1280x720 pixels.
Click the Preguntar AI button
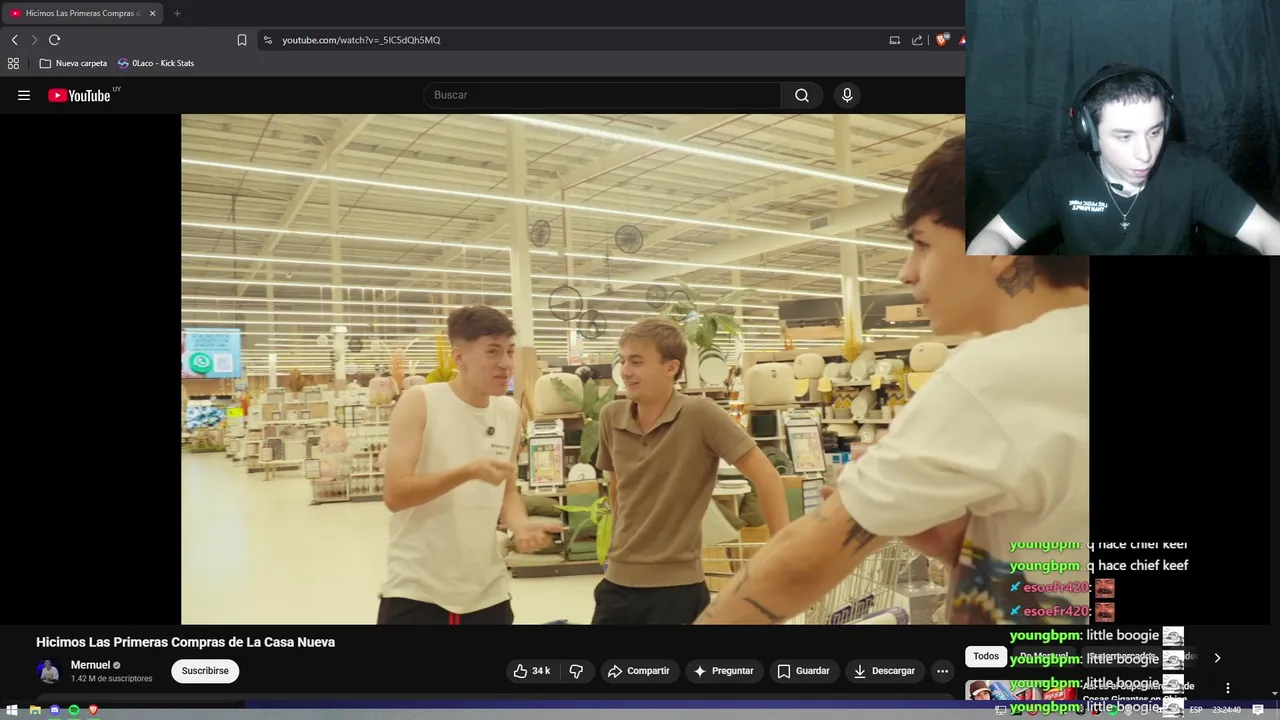point(724,671)
